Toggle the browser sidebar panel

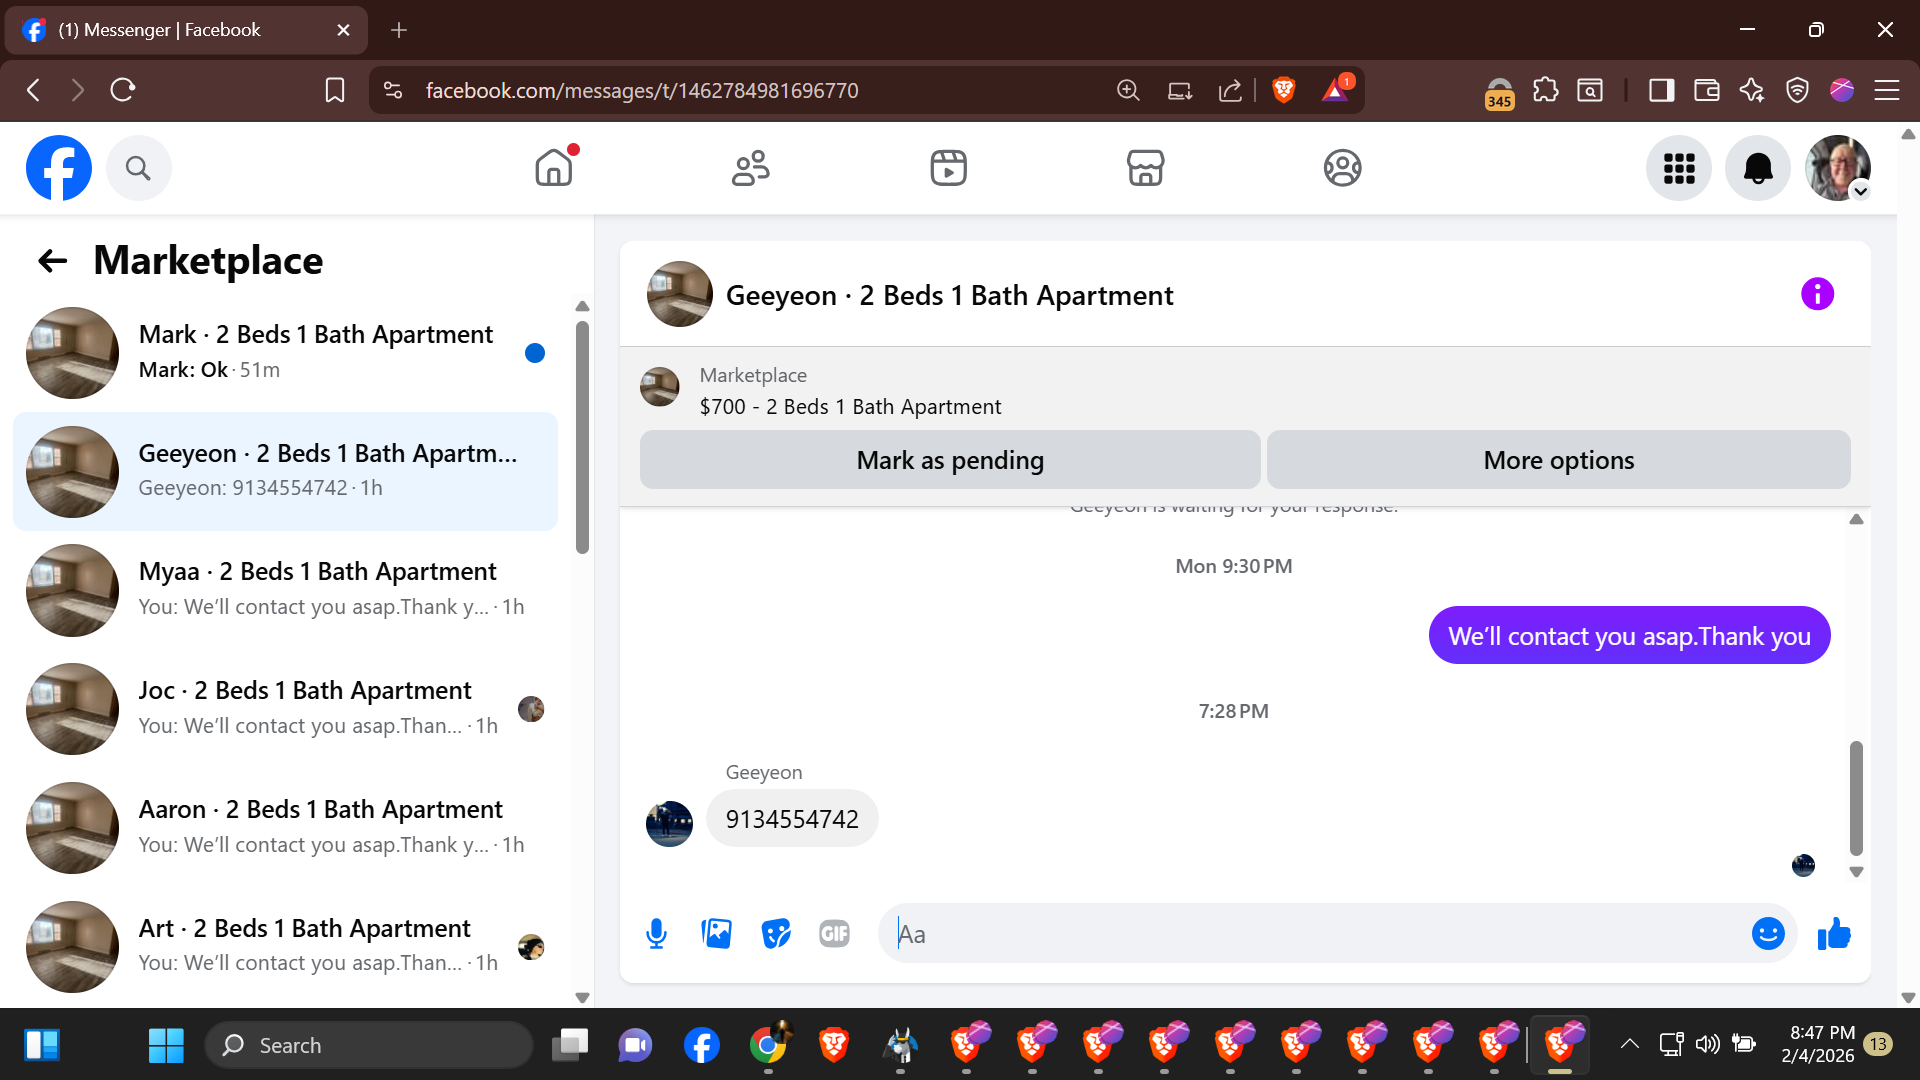tap(1661, 90)
